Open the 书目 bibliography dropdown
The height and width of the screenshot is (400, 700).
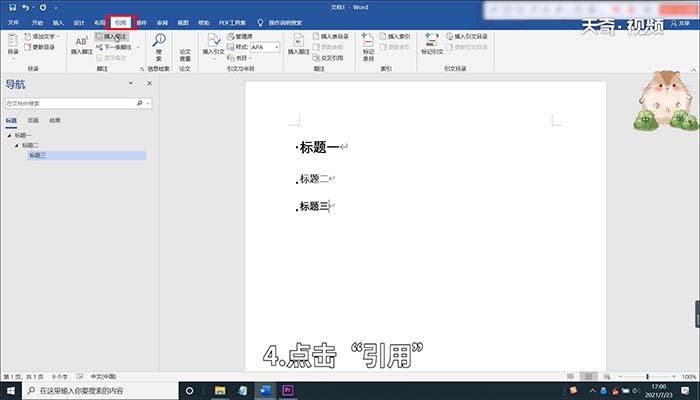pyautogui.click(x=239, y=58)
